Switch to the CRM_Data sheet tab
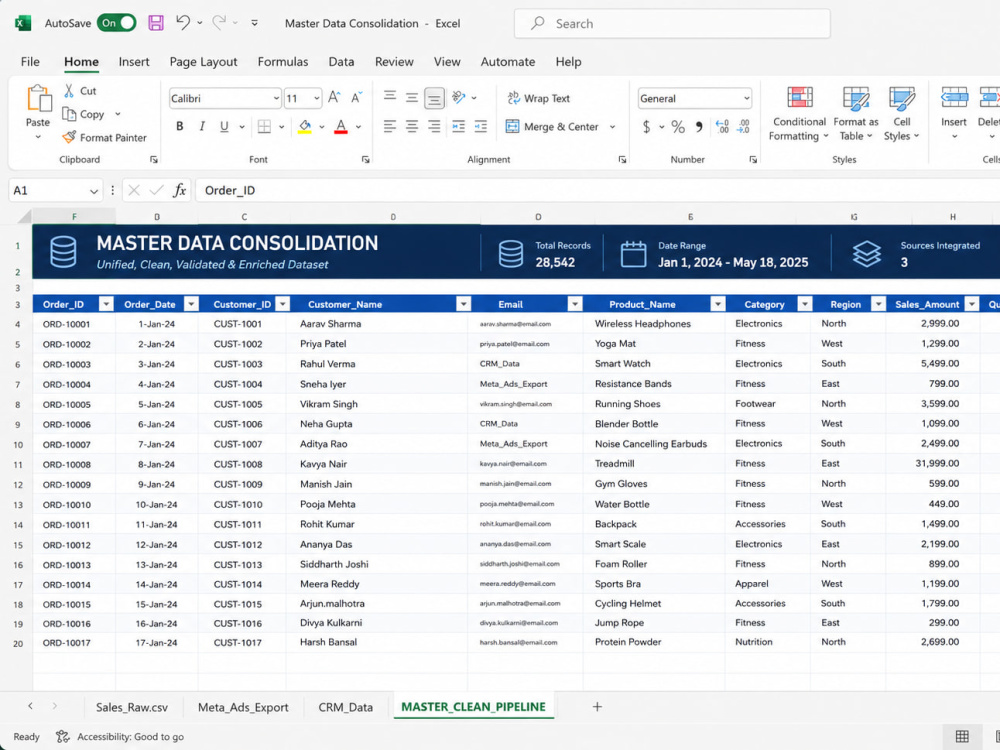The image size is (1000, 750). tap(346, 707)
